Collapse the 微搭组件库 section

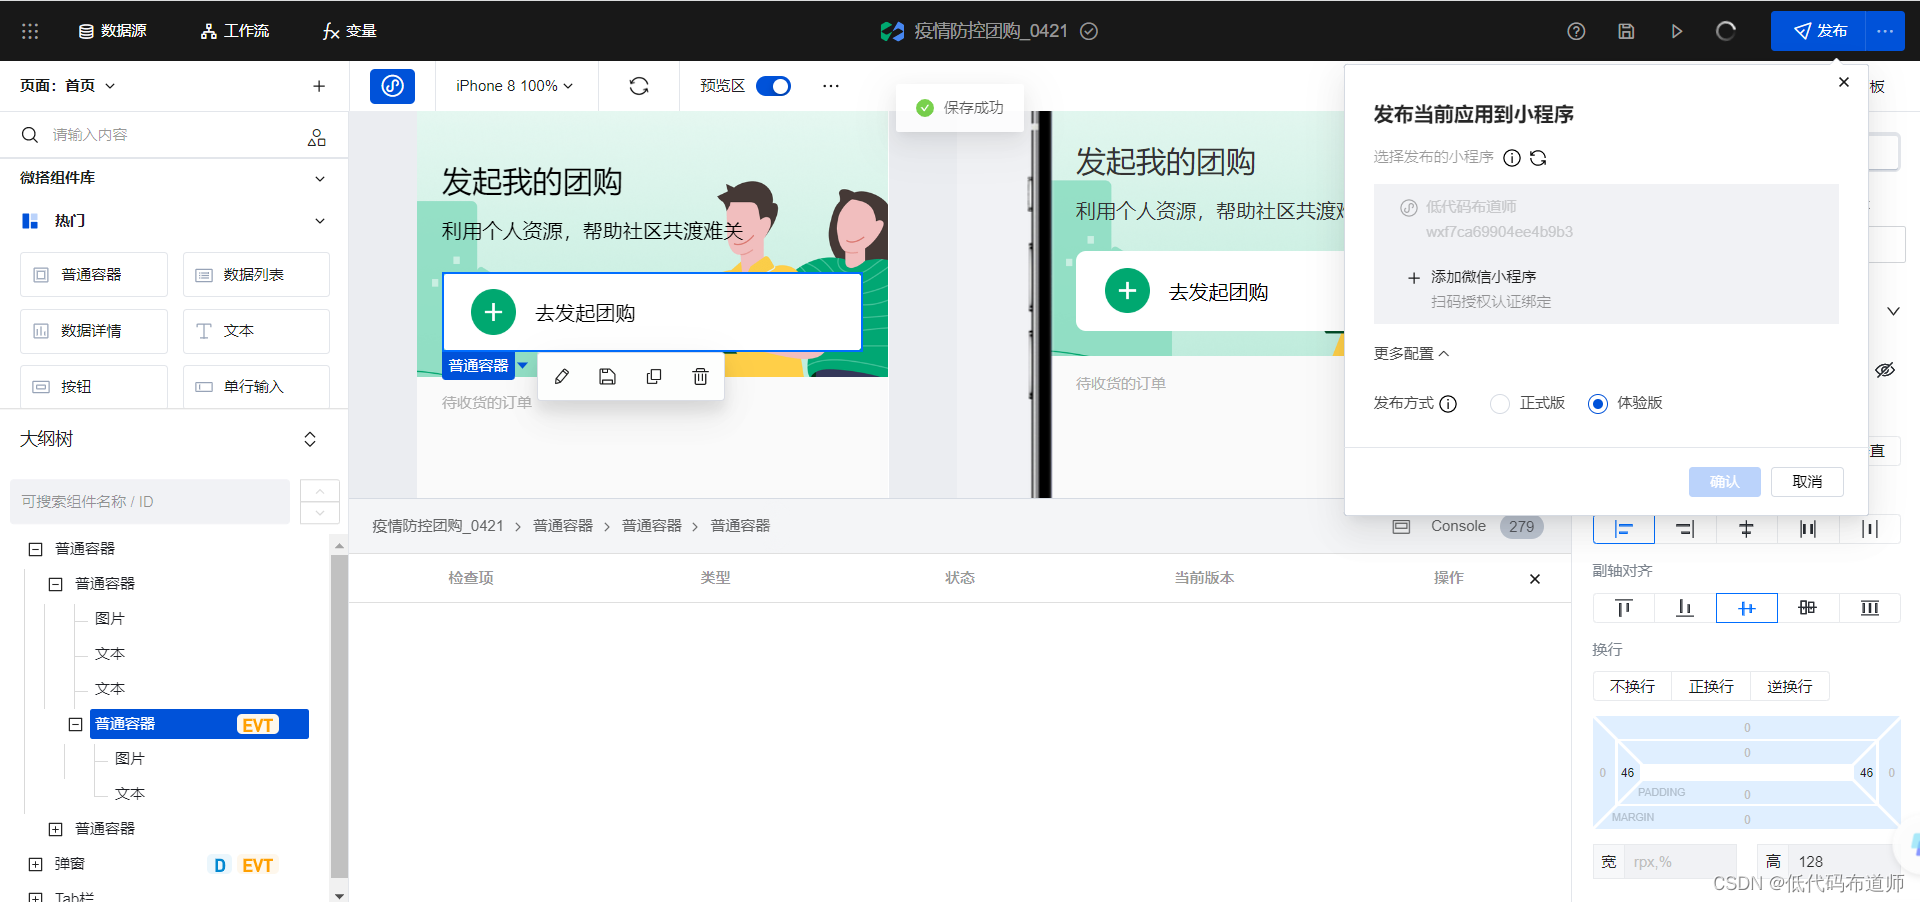pos(320,178)
